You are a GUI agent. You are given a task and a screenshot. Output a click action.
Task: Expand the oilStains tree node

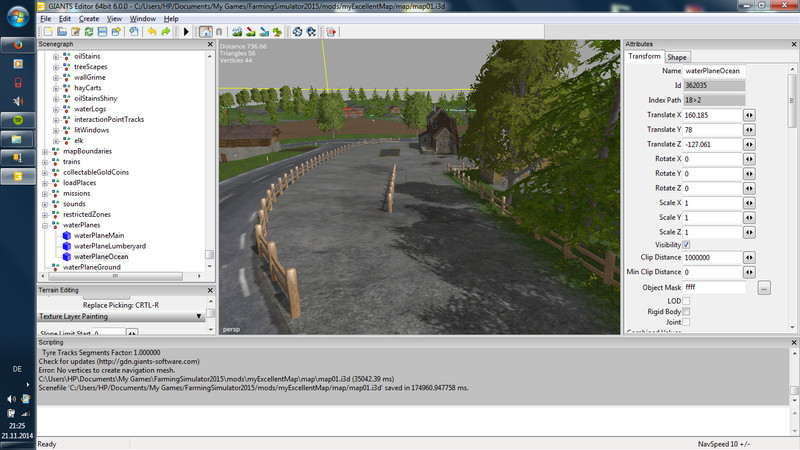[56, 57]
